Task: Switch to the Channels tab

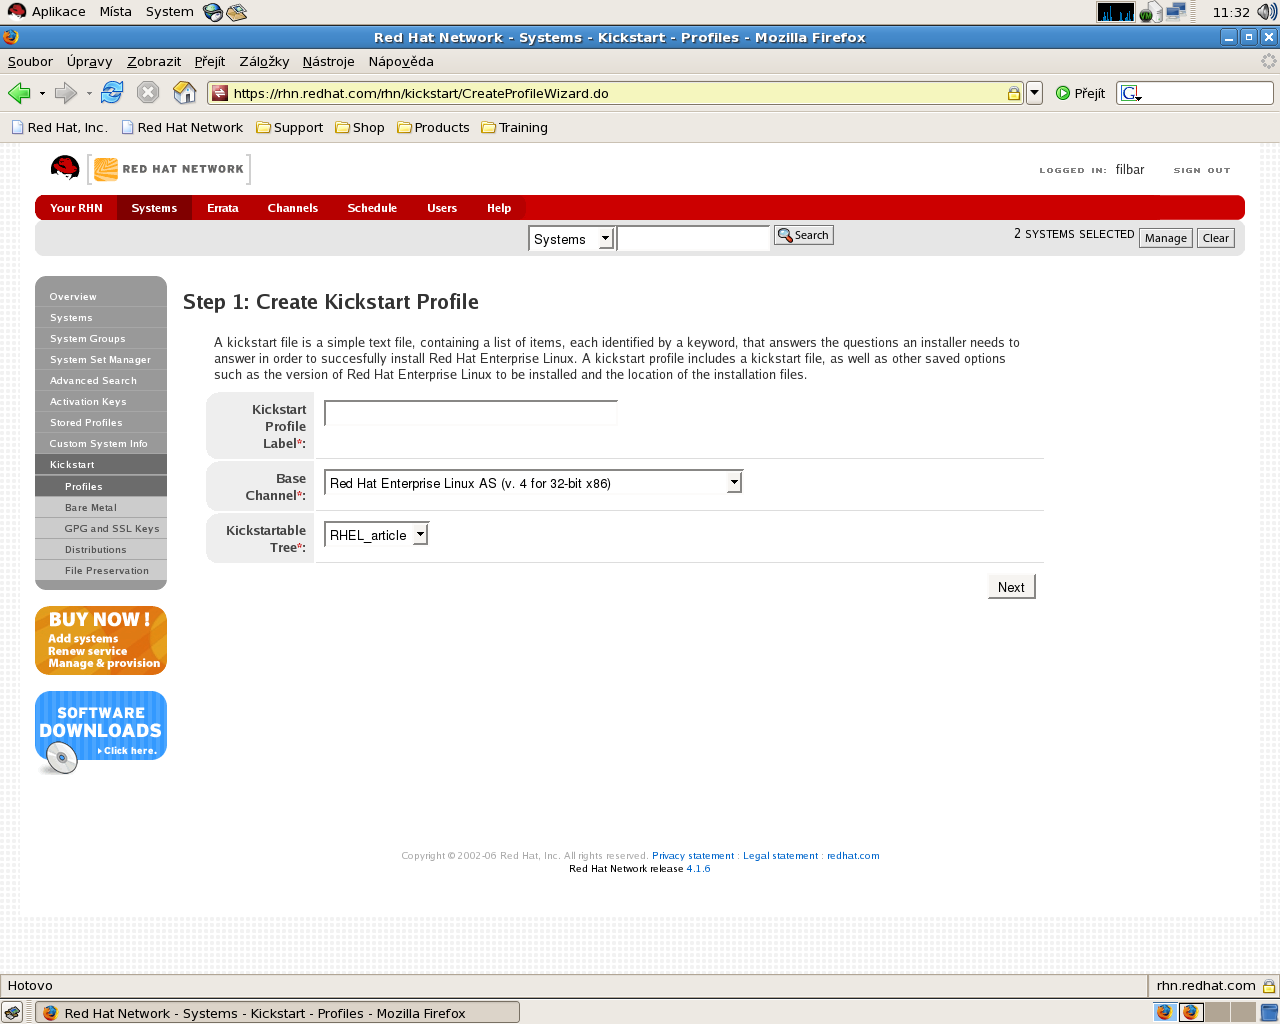Action: [x=293, y=208]
